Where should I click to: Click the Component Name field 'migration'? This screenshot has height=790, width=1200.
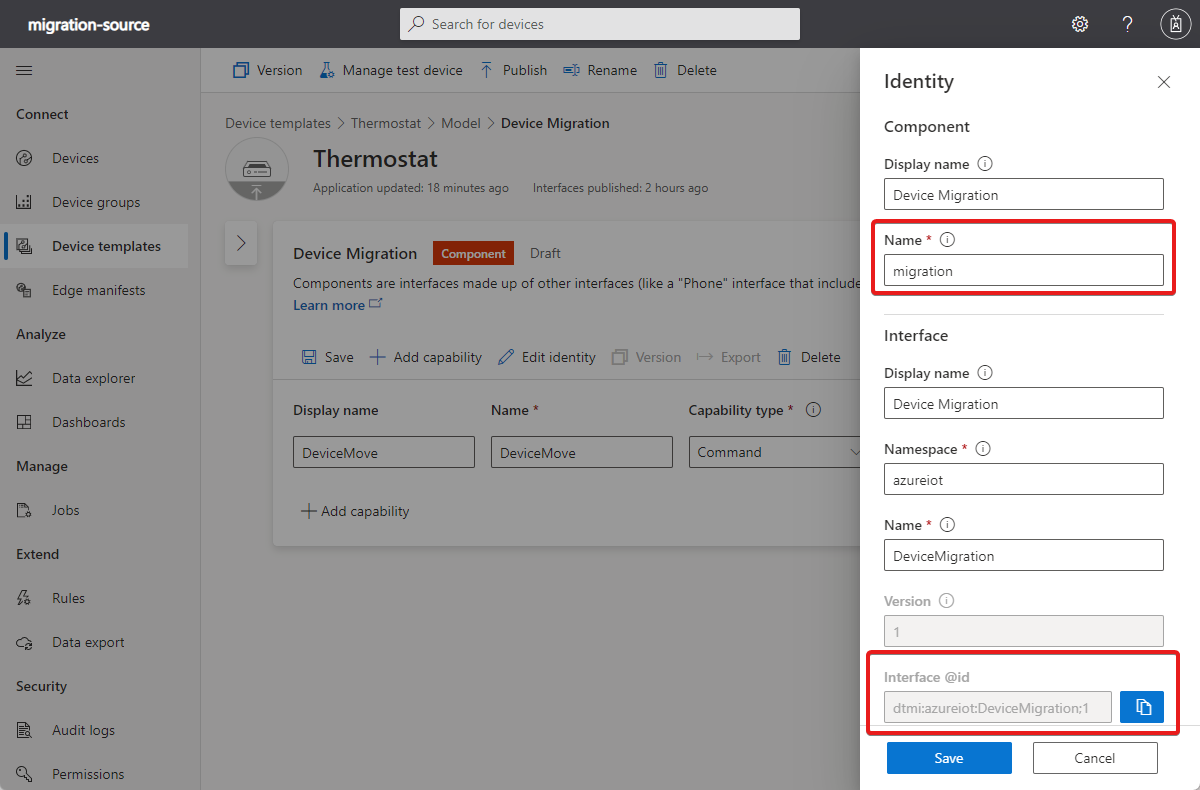tap(1024, 270)
